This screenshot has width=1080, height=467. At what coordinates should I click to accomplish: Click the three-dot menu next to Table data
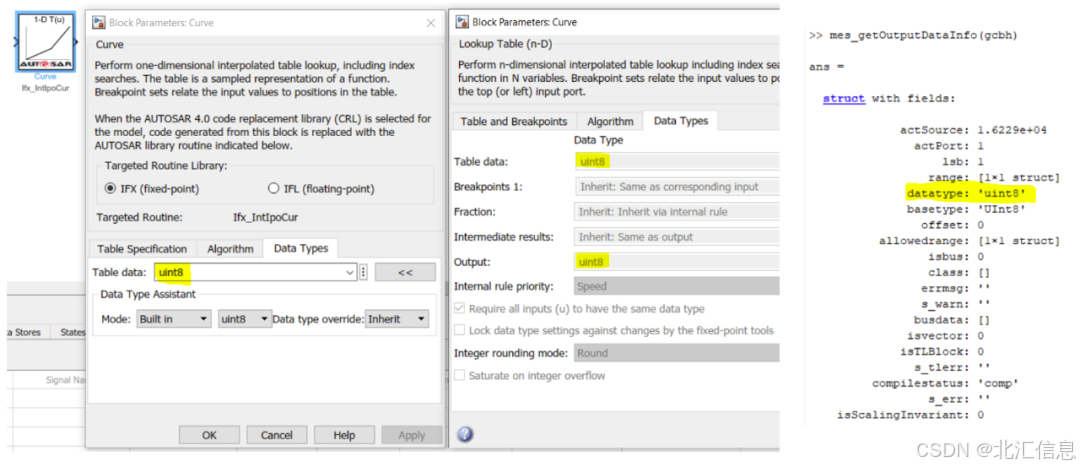point(364,272)
